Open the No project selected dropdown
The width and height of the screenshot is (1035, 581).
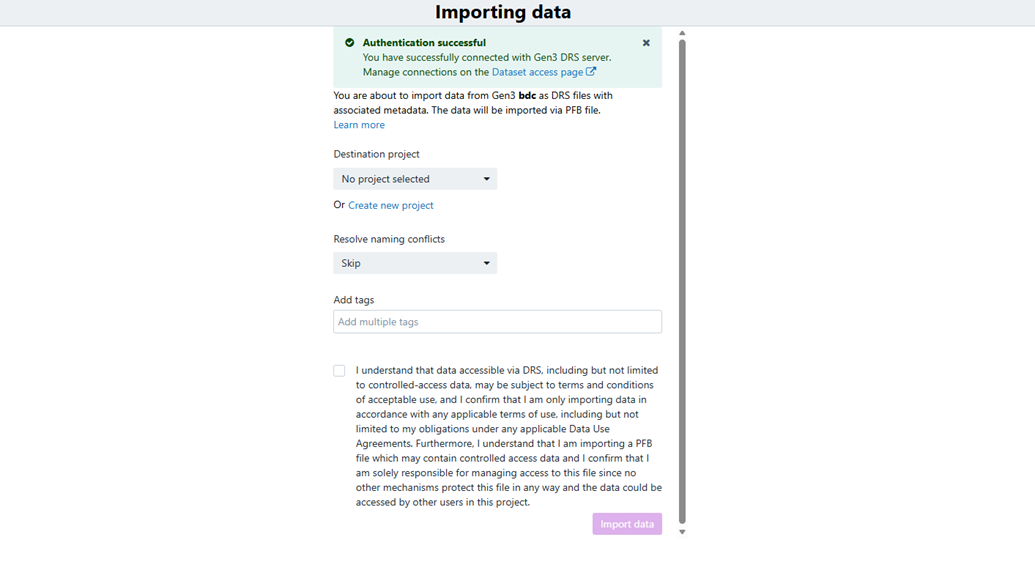point(415,178)
